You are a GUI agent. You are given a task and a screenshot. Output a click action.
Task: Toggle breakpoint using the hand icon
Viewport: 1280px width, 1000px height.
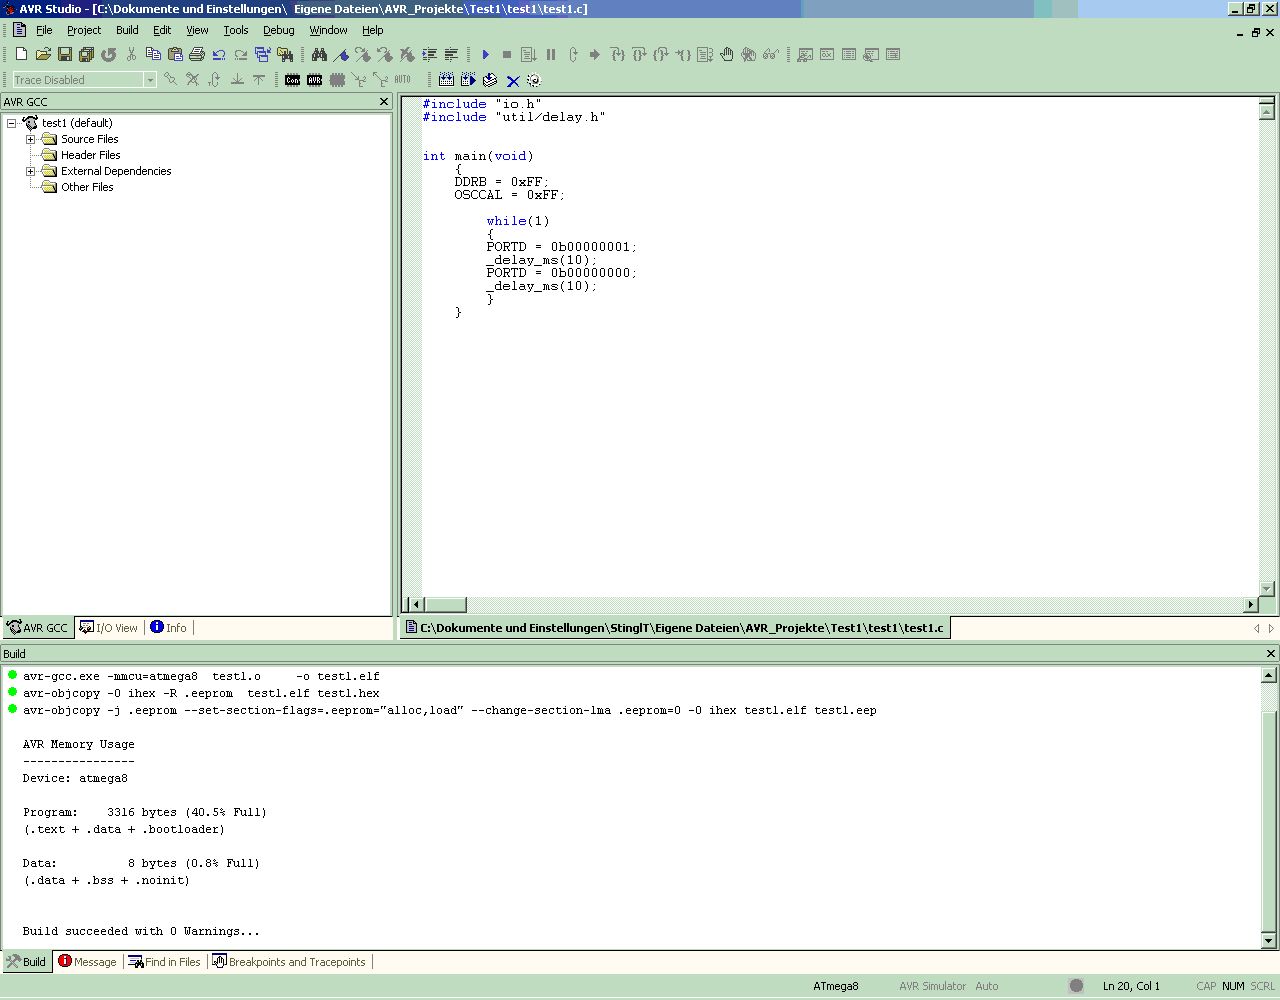726,55
